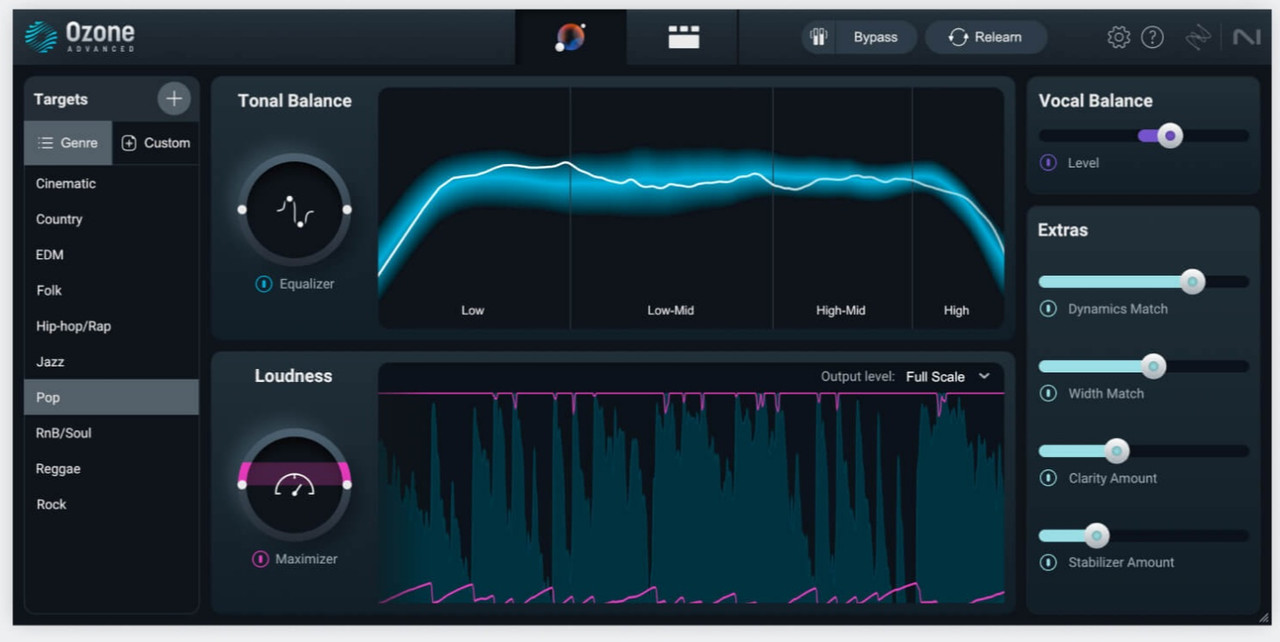Click the Maximizer knob right handle dot
This screenshot has width=1280, height=642.
tap(347, 485)
